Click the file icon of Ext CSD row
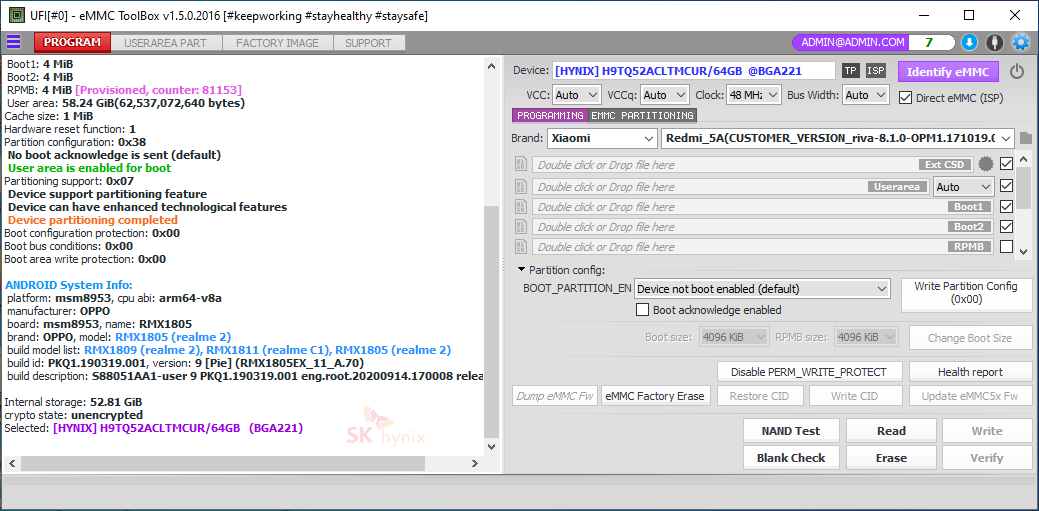 (520, 164)
